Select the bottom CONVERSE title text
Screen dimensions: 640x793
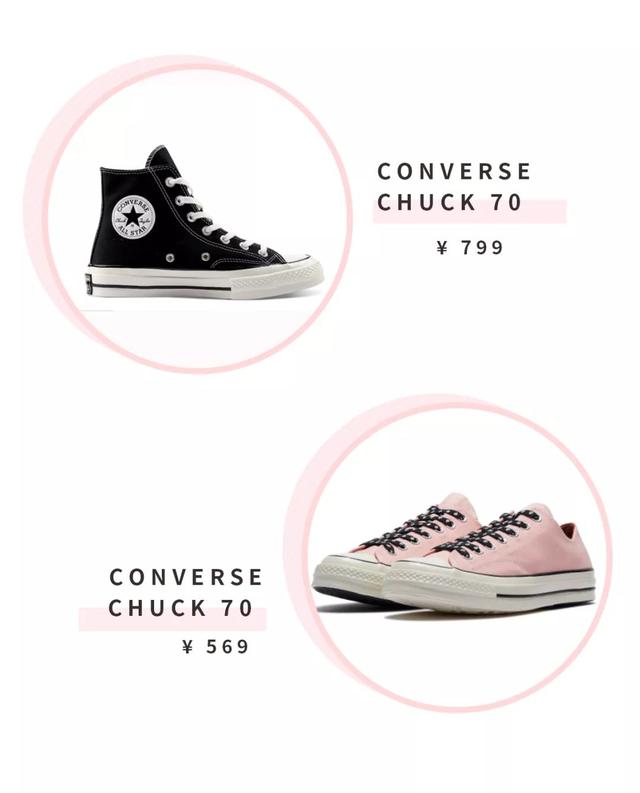[x=186, y=578]
